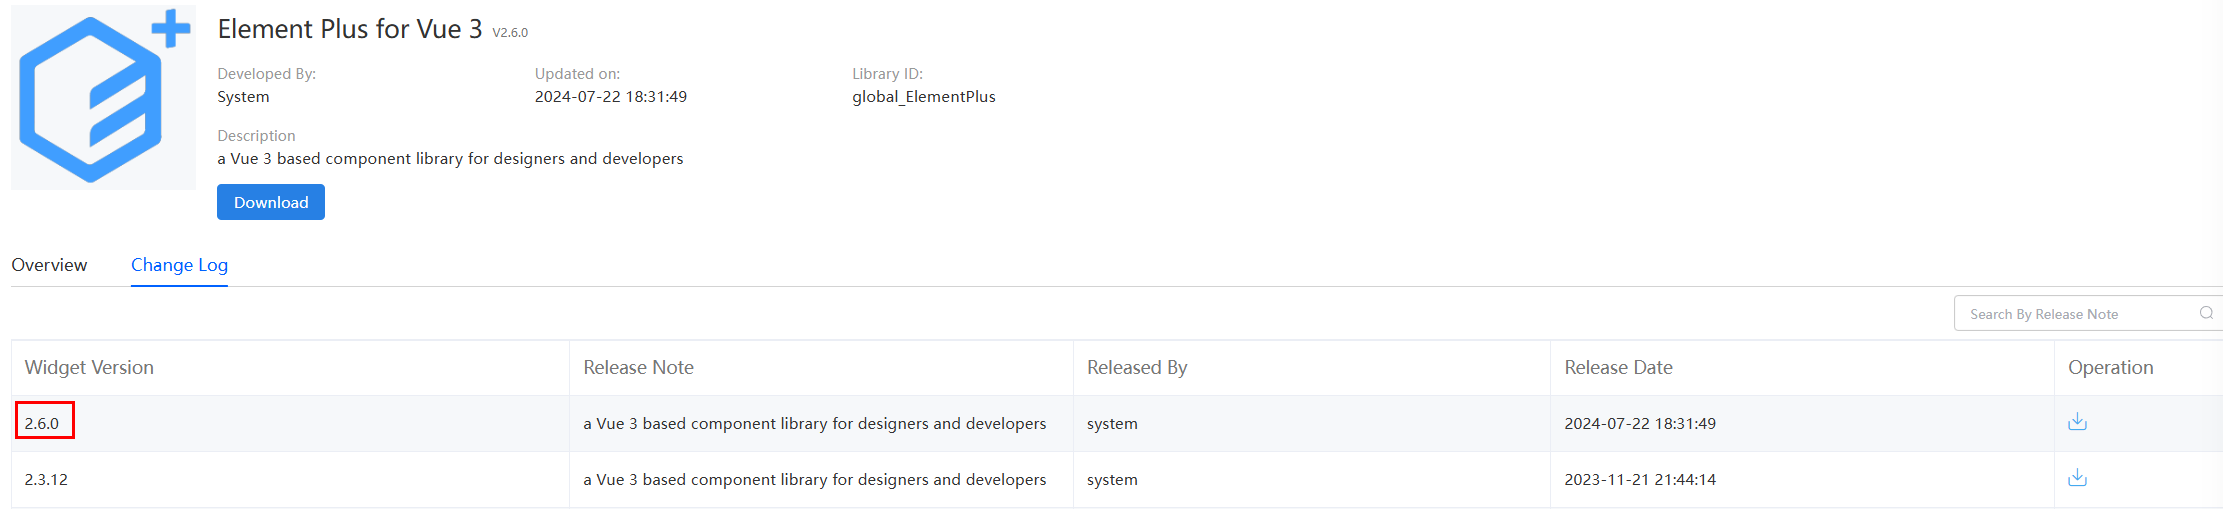Click release date 2024-07-22 18:31:49 in table
This screenshot has width=2223, height=509.
click(1640, 423)
